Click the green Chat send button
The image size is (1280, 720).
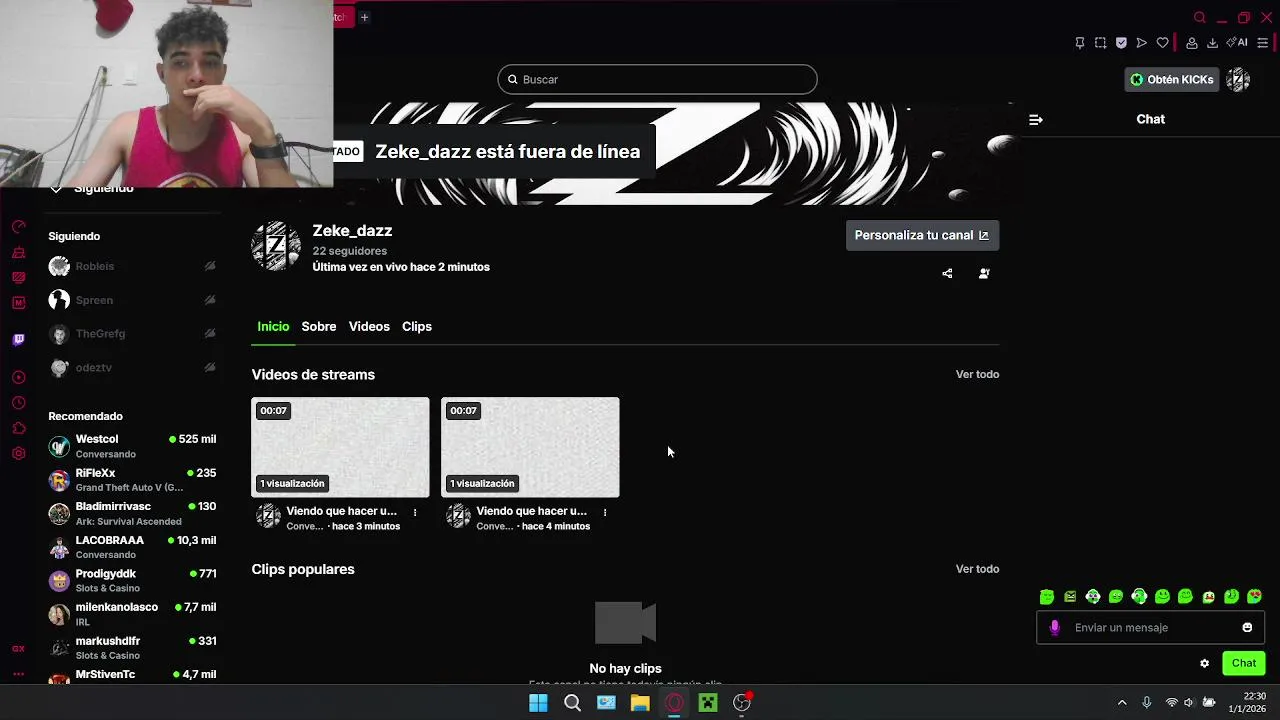(x=1244, y=663)
